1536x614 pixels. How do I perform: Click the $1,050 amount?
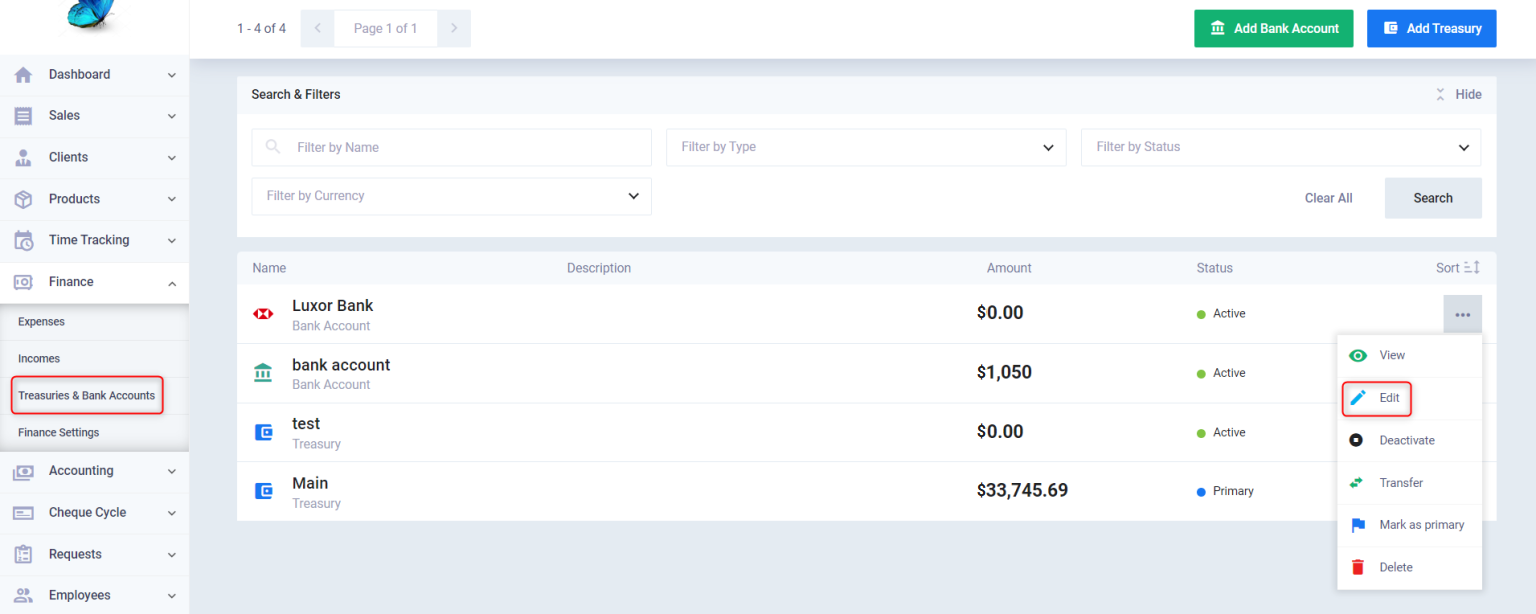pos(1004,372)
